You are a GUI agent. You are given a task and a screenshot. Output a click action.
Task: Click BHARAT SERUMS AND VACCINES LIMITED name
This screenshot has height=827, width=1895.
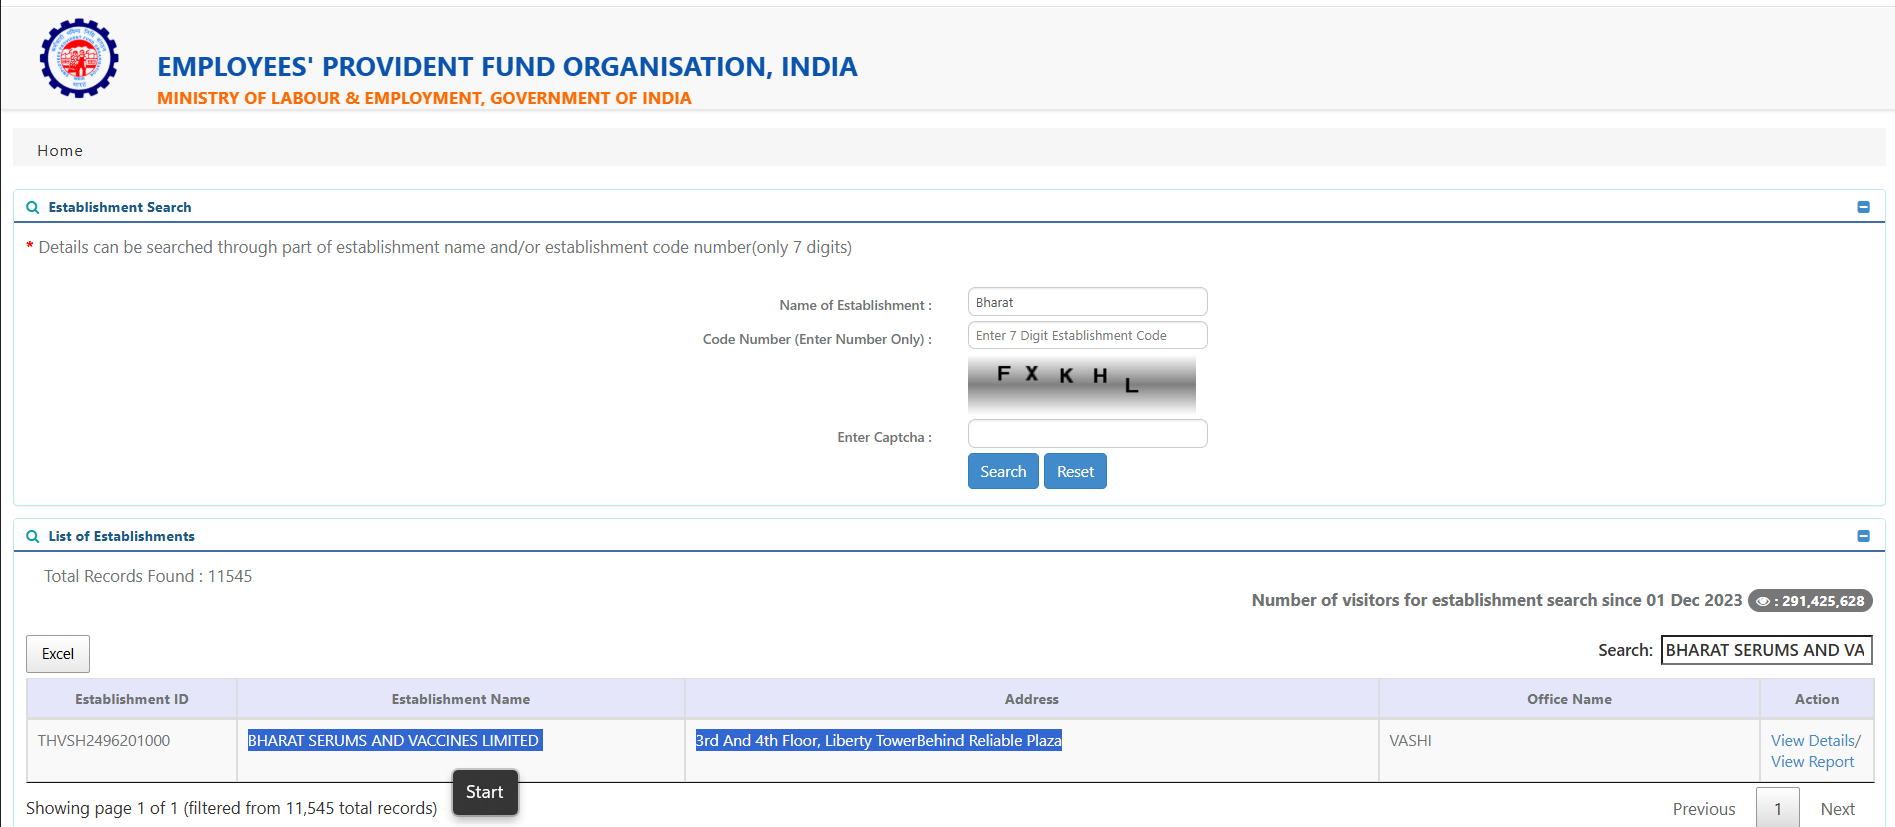[x=394, y=741]
